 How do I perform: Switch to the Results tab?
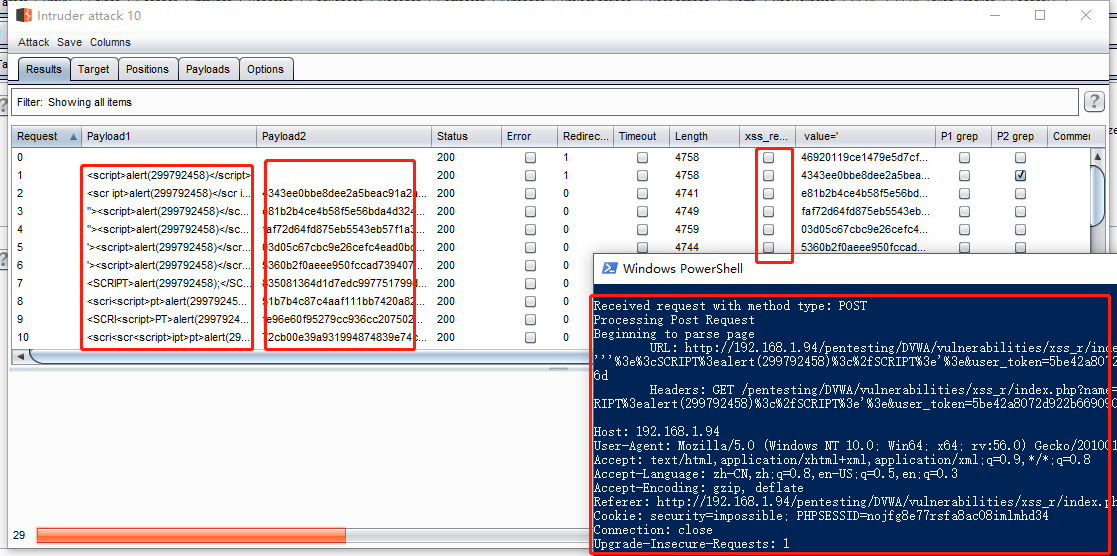tap(44, 69)
